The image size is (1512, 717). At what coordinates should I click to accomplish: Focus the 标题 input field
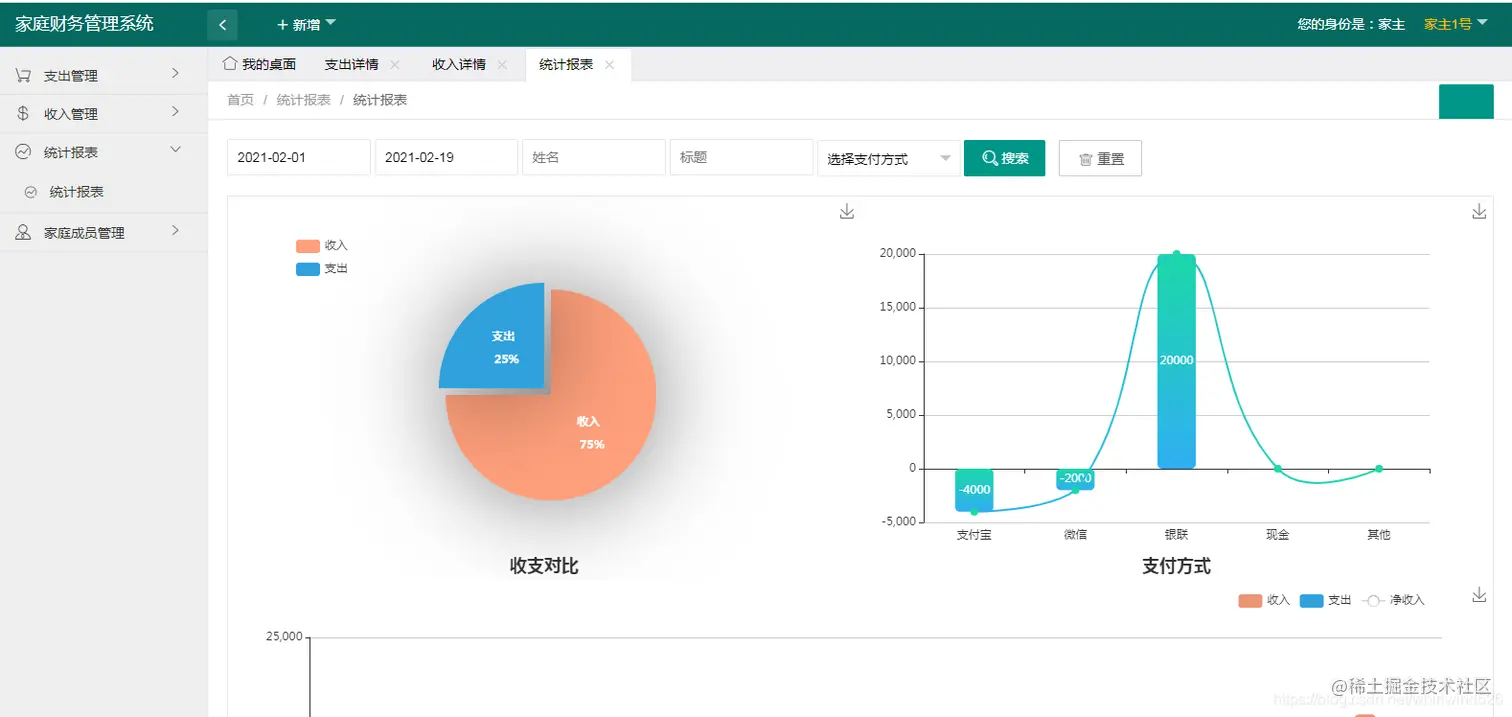tap(741, 157)
